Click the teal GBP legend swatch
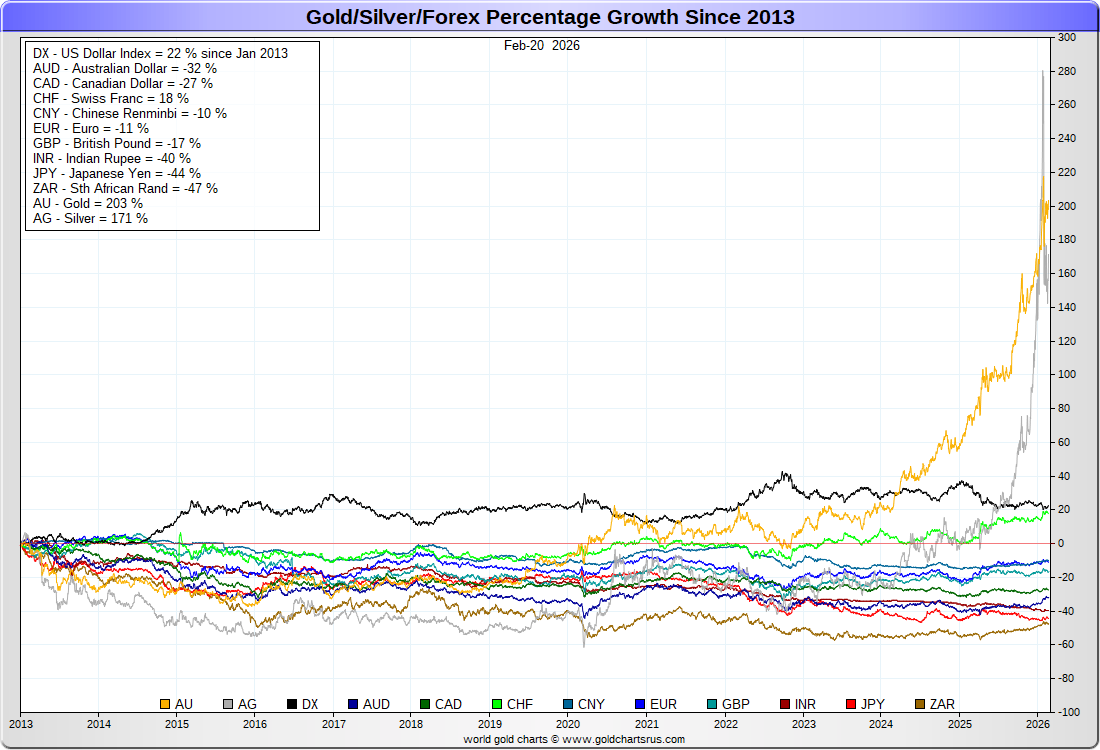 (712, 704)
